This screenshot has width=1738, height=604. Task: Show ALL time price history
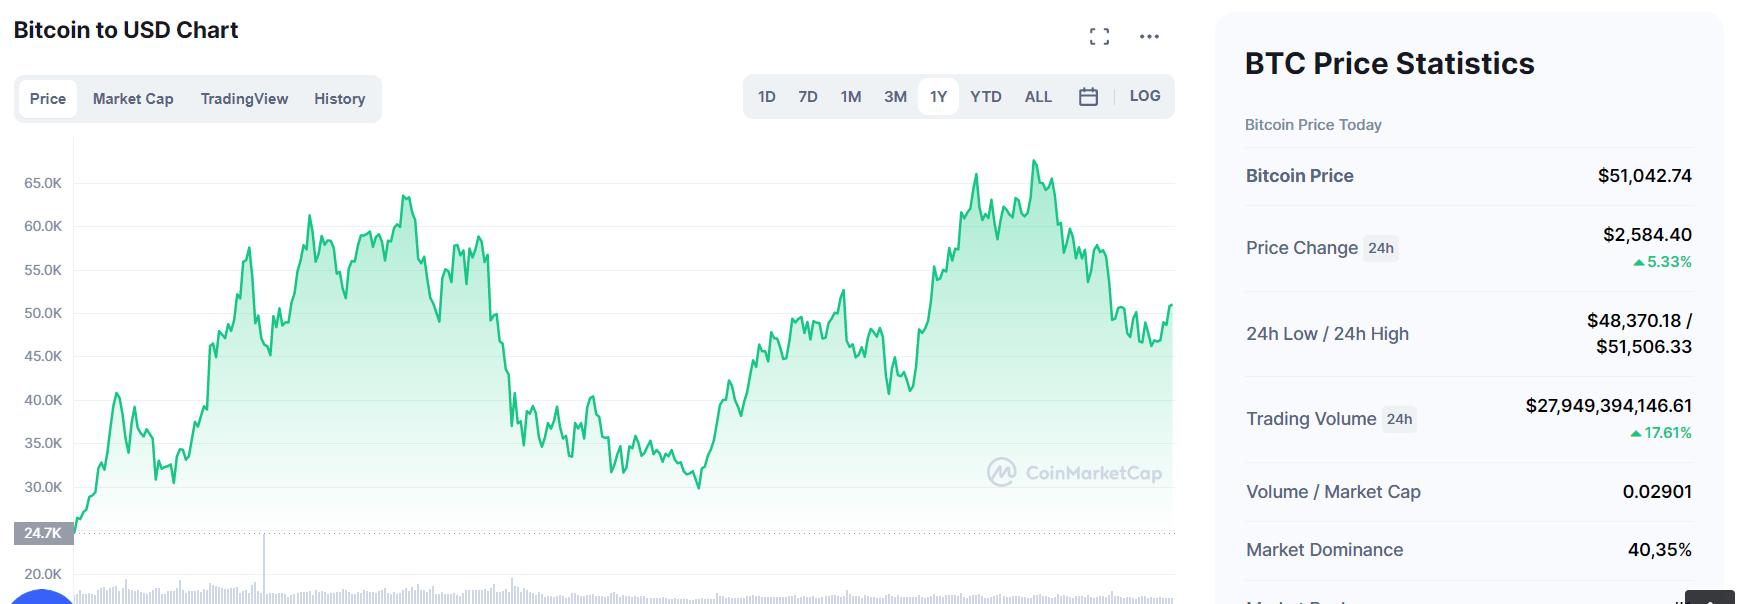(1038, 97)
